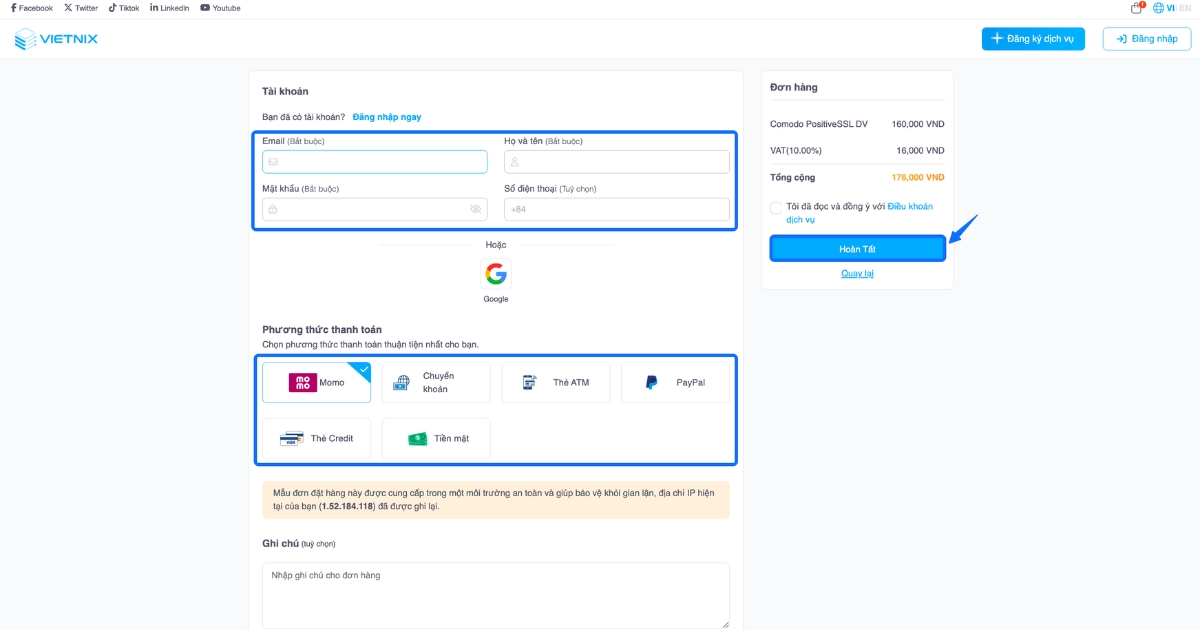Select Chuyển khoản payment option
1200x630 pixels.
[x=436, y=382]
